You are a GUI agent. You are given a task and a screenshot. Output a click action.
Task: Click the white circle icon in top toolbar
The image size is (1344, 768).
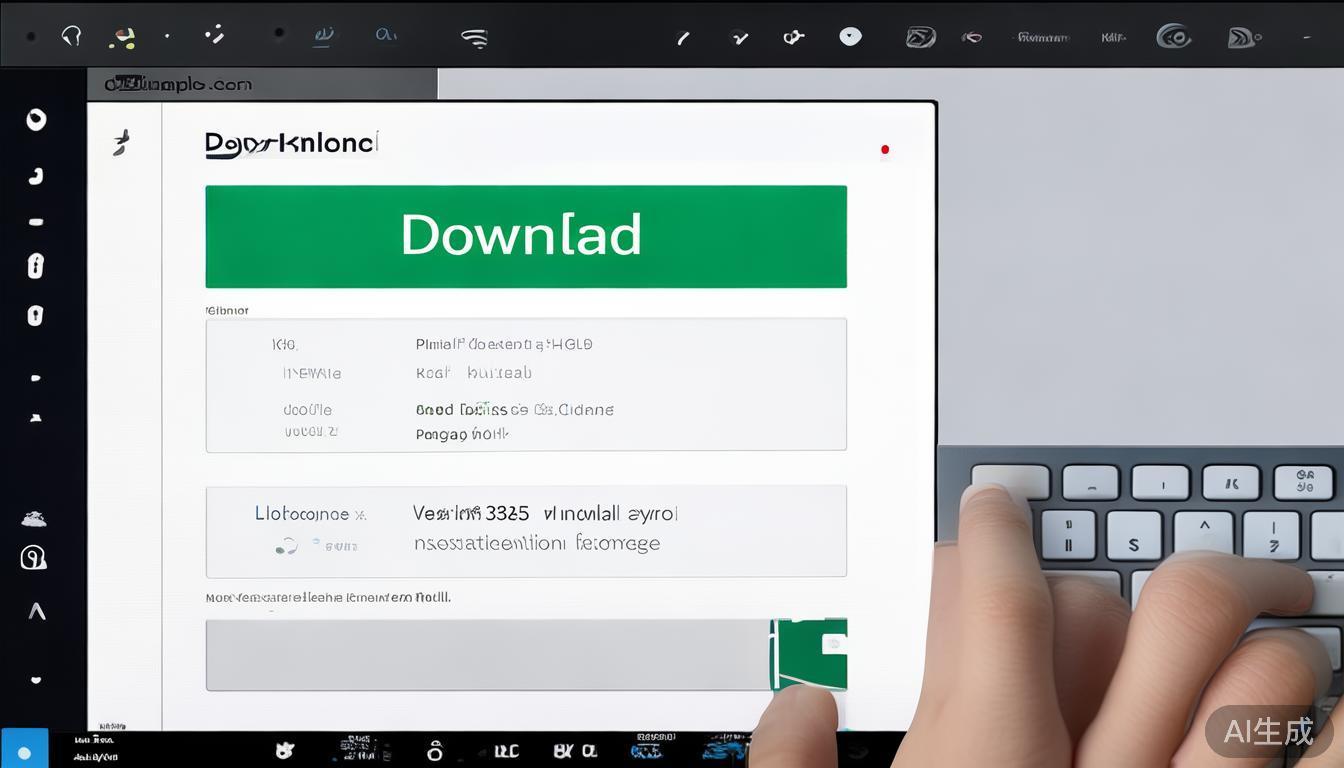(x=850, y=37)
